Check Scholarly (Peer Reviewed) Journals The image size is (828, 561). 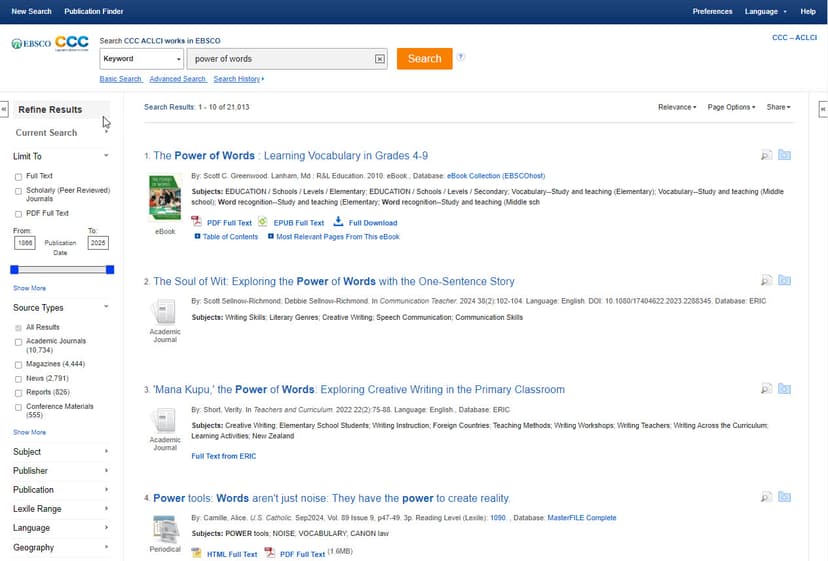pyautogui.click(x=18, y=191)
